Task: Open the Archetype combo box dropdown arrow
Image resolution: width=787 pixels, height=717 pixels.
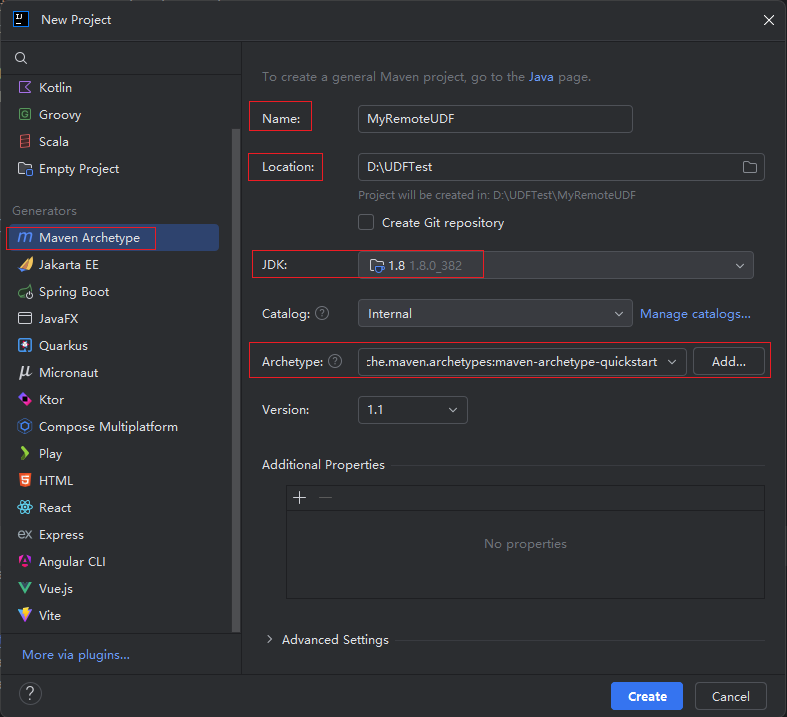Action: coord(672,362)
